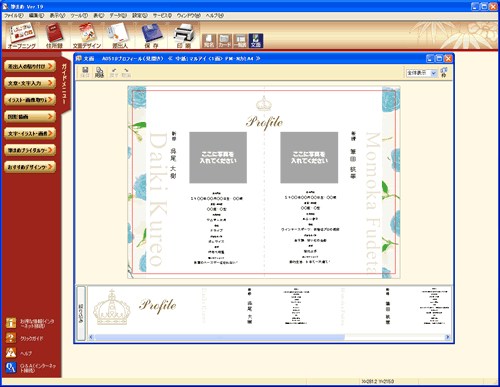
Task: Select the Profile title on the canvas
Action: pyautogui.click(x=264, y=122)
